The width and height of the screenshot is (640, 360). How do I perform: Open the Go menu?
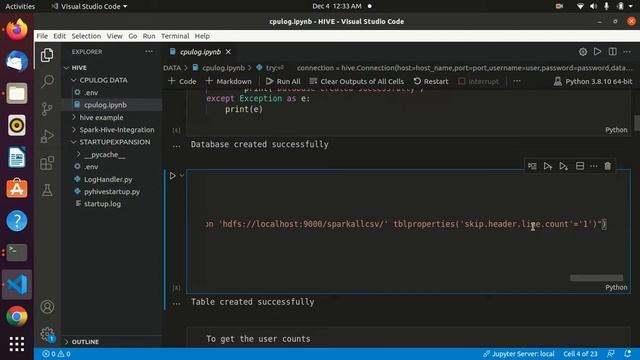point(133,36)
